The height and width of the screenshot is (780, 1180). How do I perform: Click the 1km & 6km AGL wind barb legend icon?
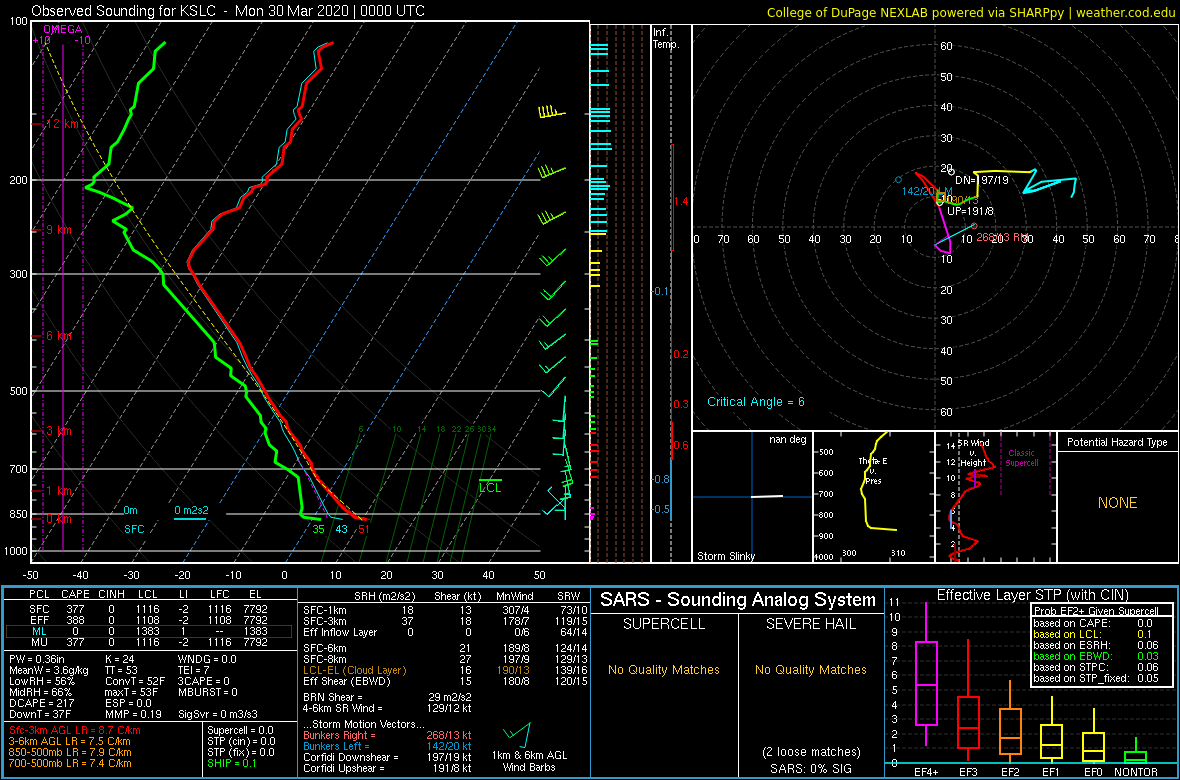point(517,733)
